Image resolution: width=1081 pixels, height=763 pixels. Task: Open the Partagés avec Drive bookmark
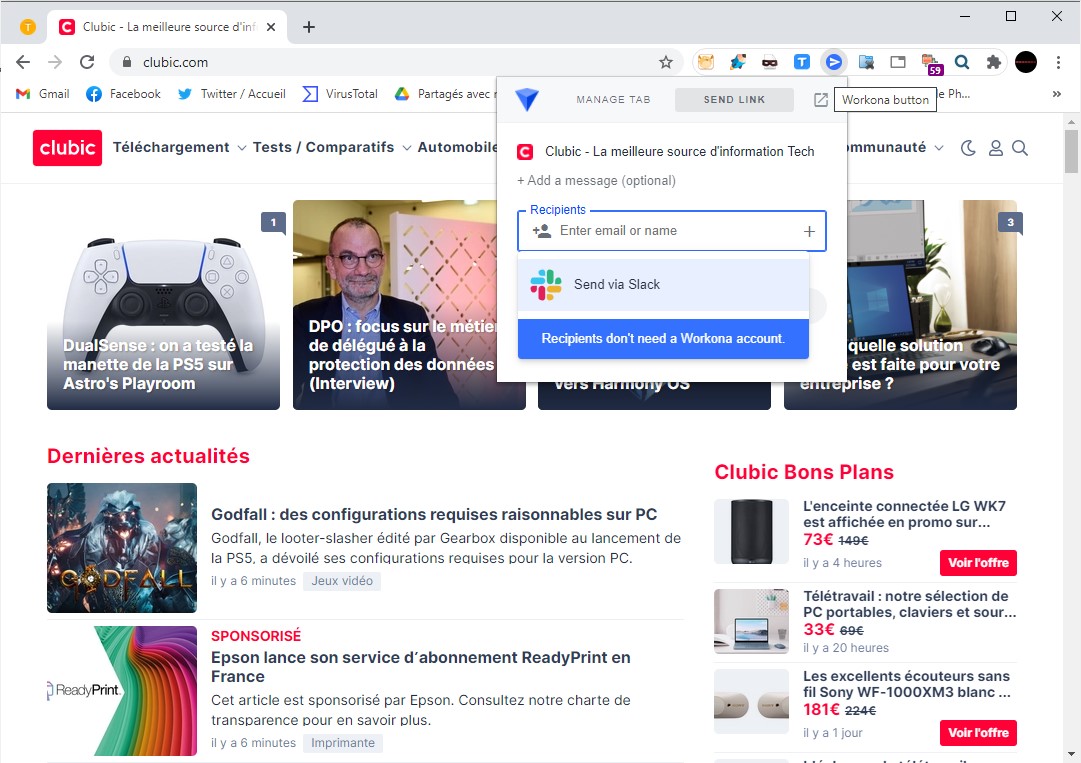(x=445, y=94)
